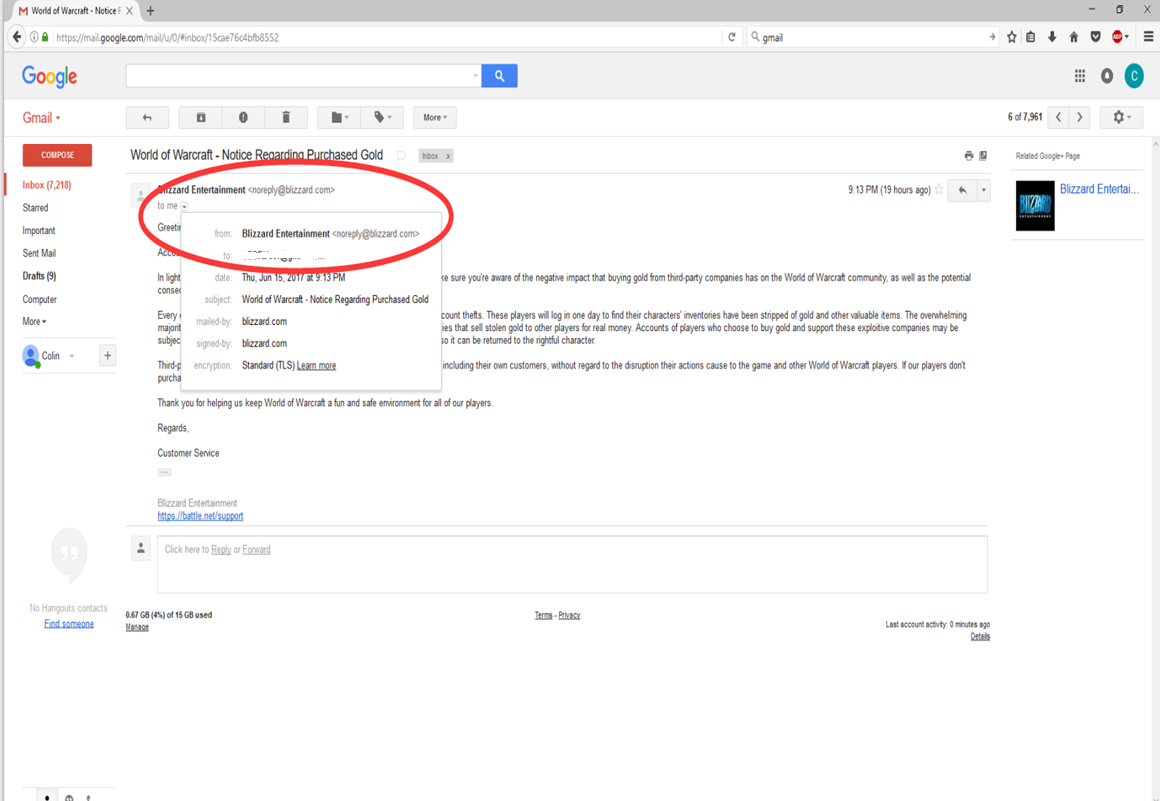This screenshot has width=1160, height=801.
Task: Open account avatar C
Action: coord(1134,75)
